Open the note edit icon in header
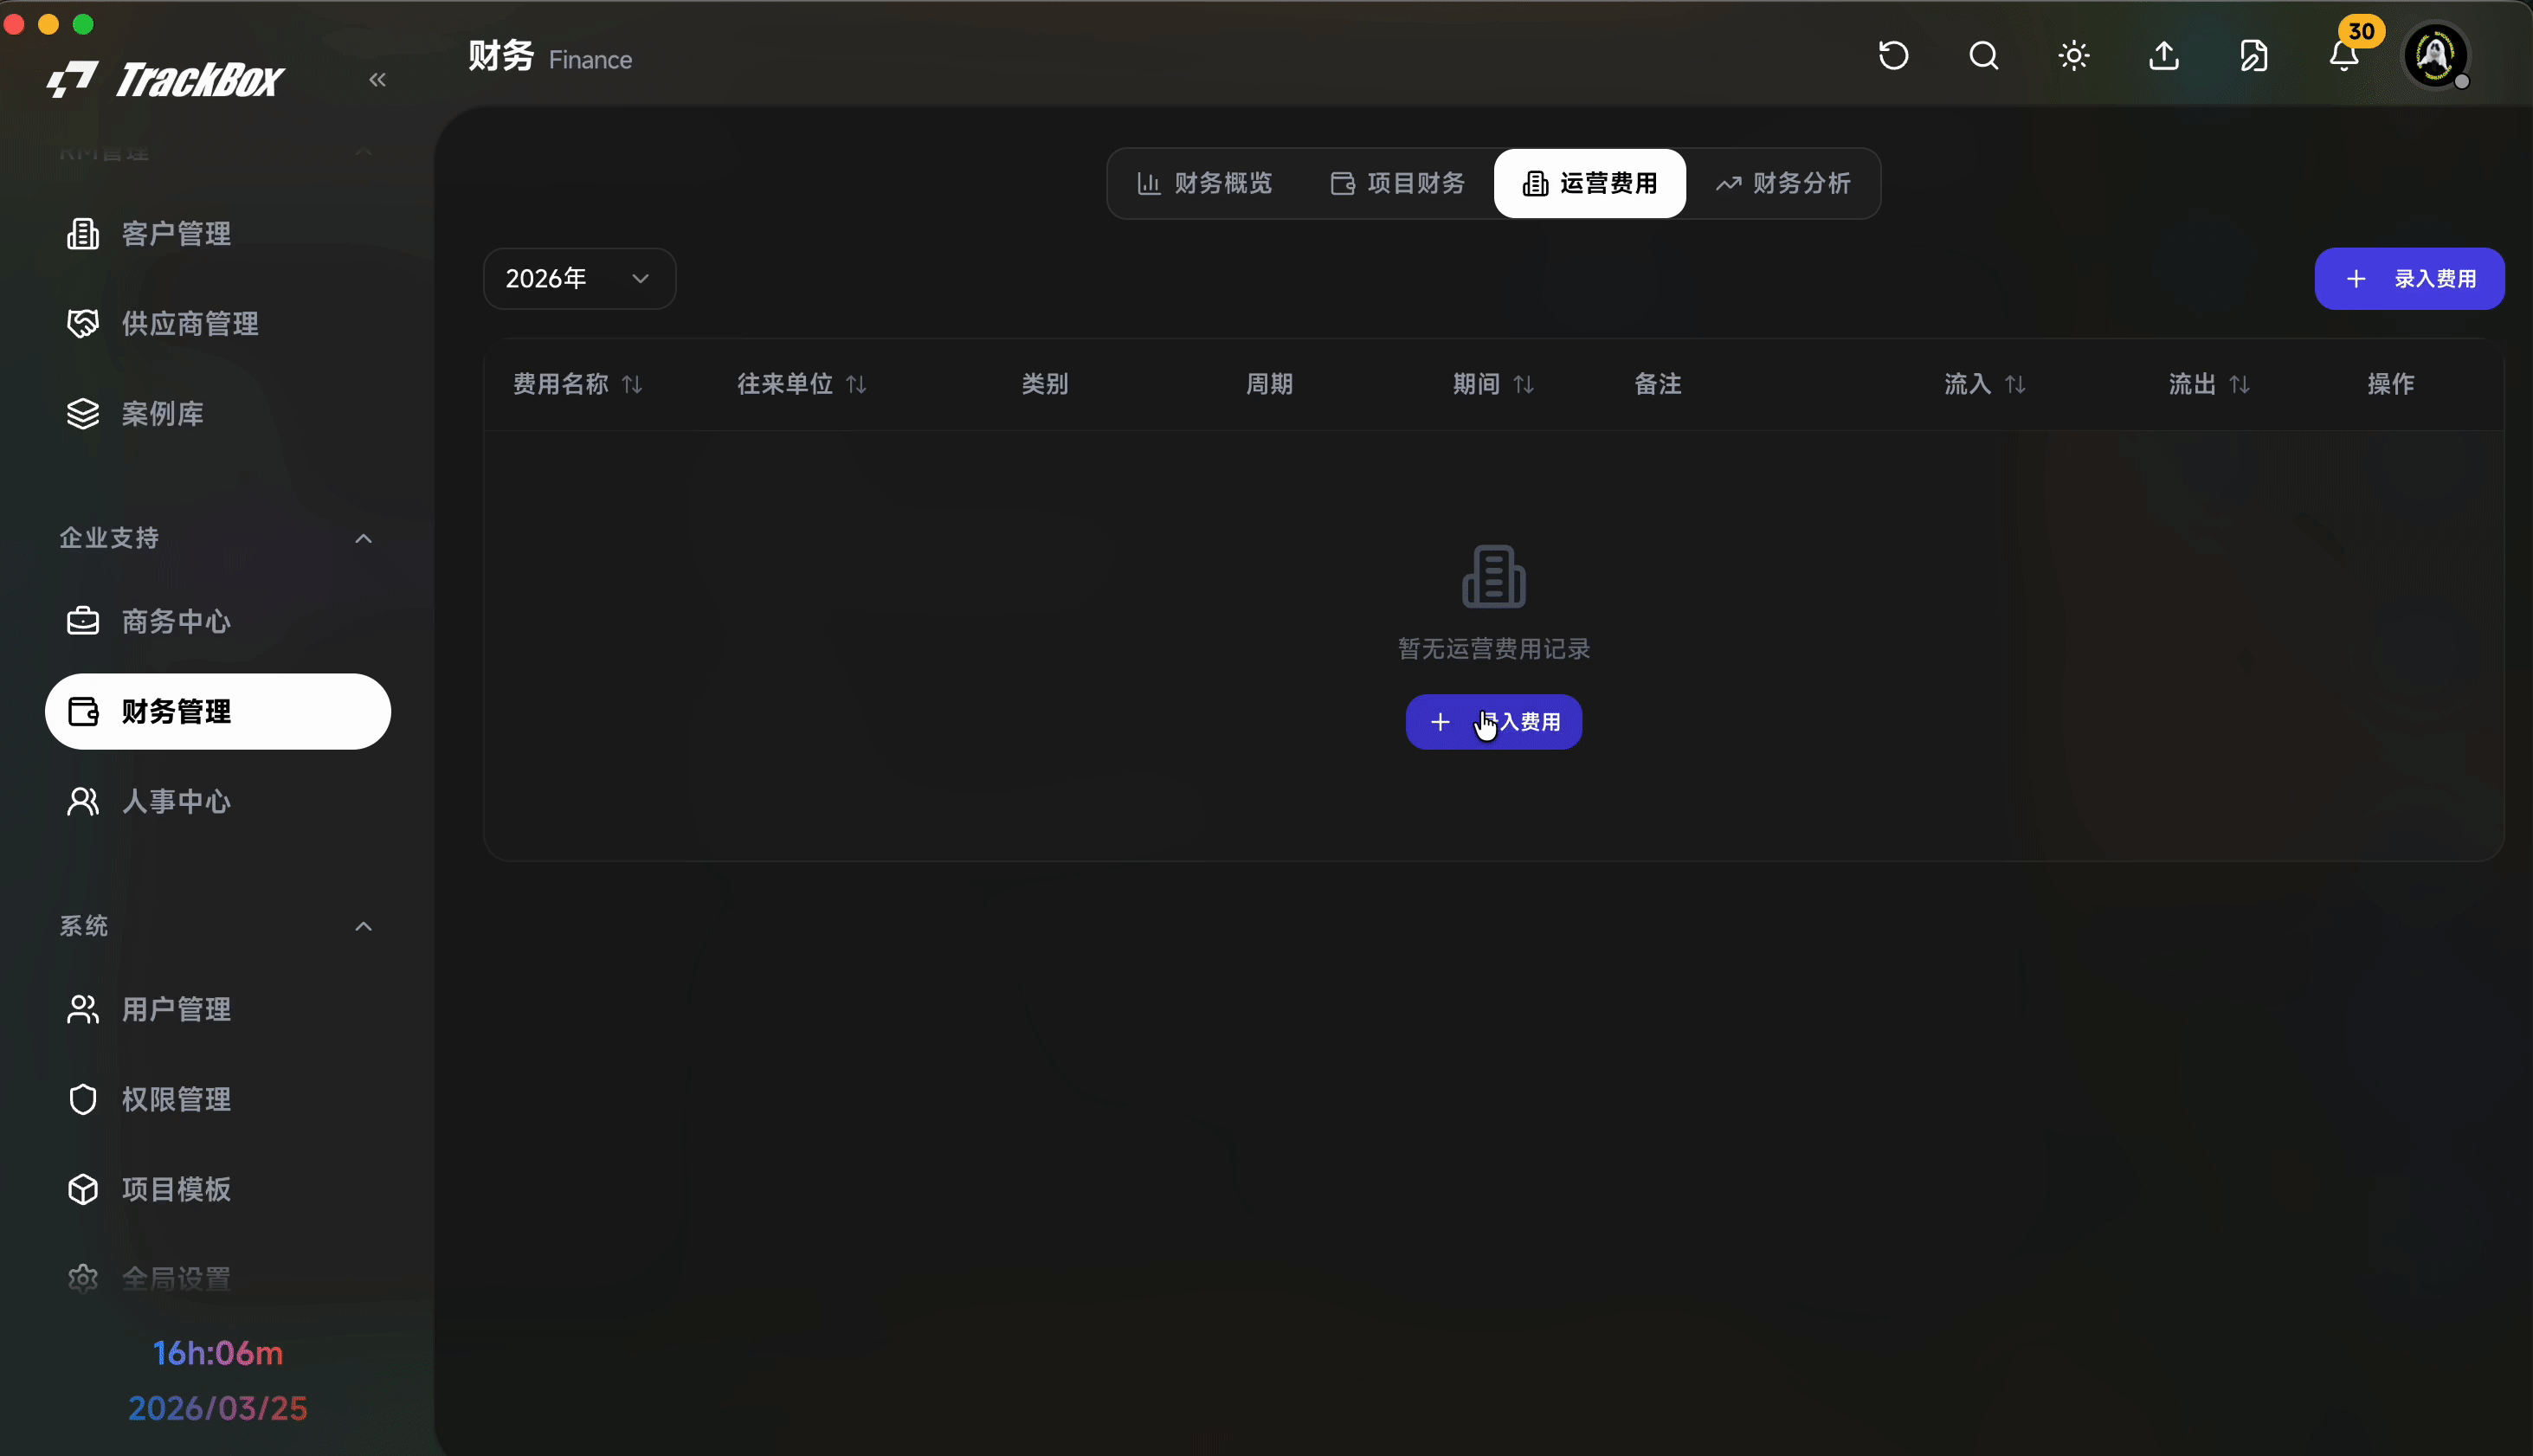The width and height of the screenshot is (2533, 1456). point(2254,55)
